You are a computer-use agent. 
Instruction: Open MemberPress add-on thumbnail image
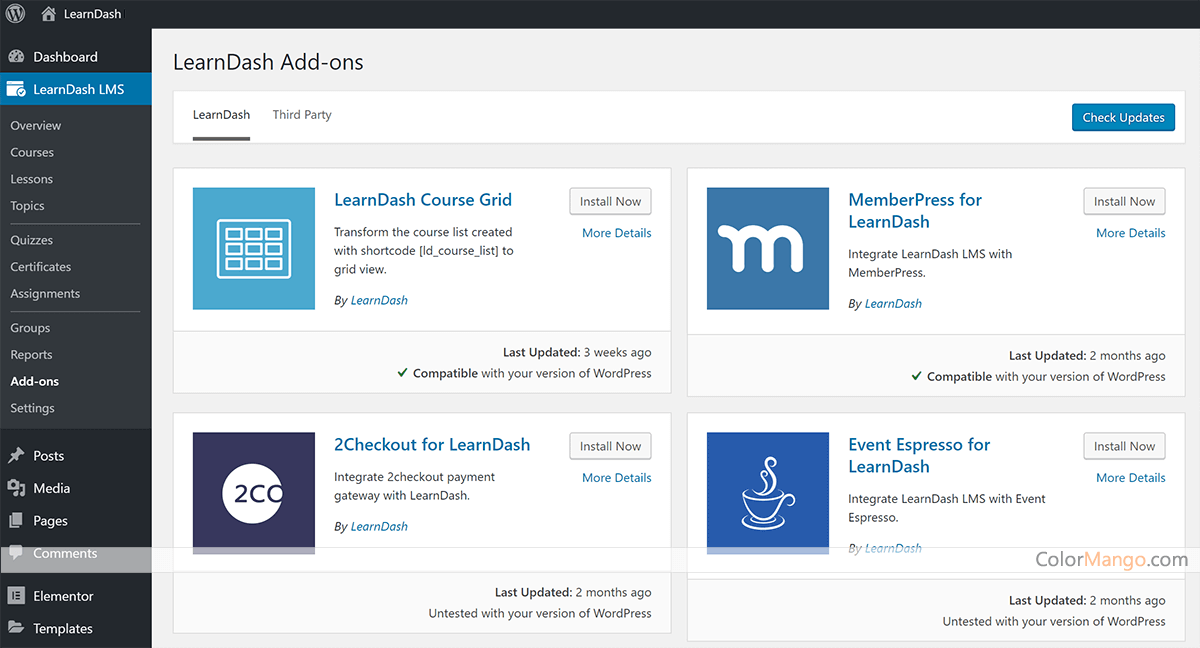(x=768, y=249)
